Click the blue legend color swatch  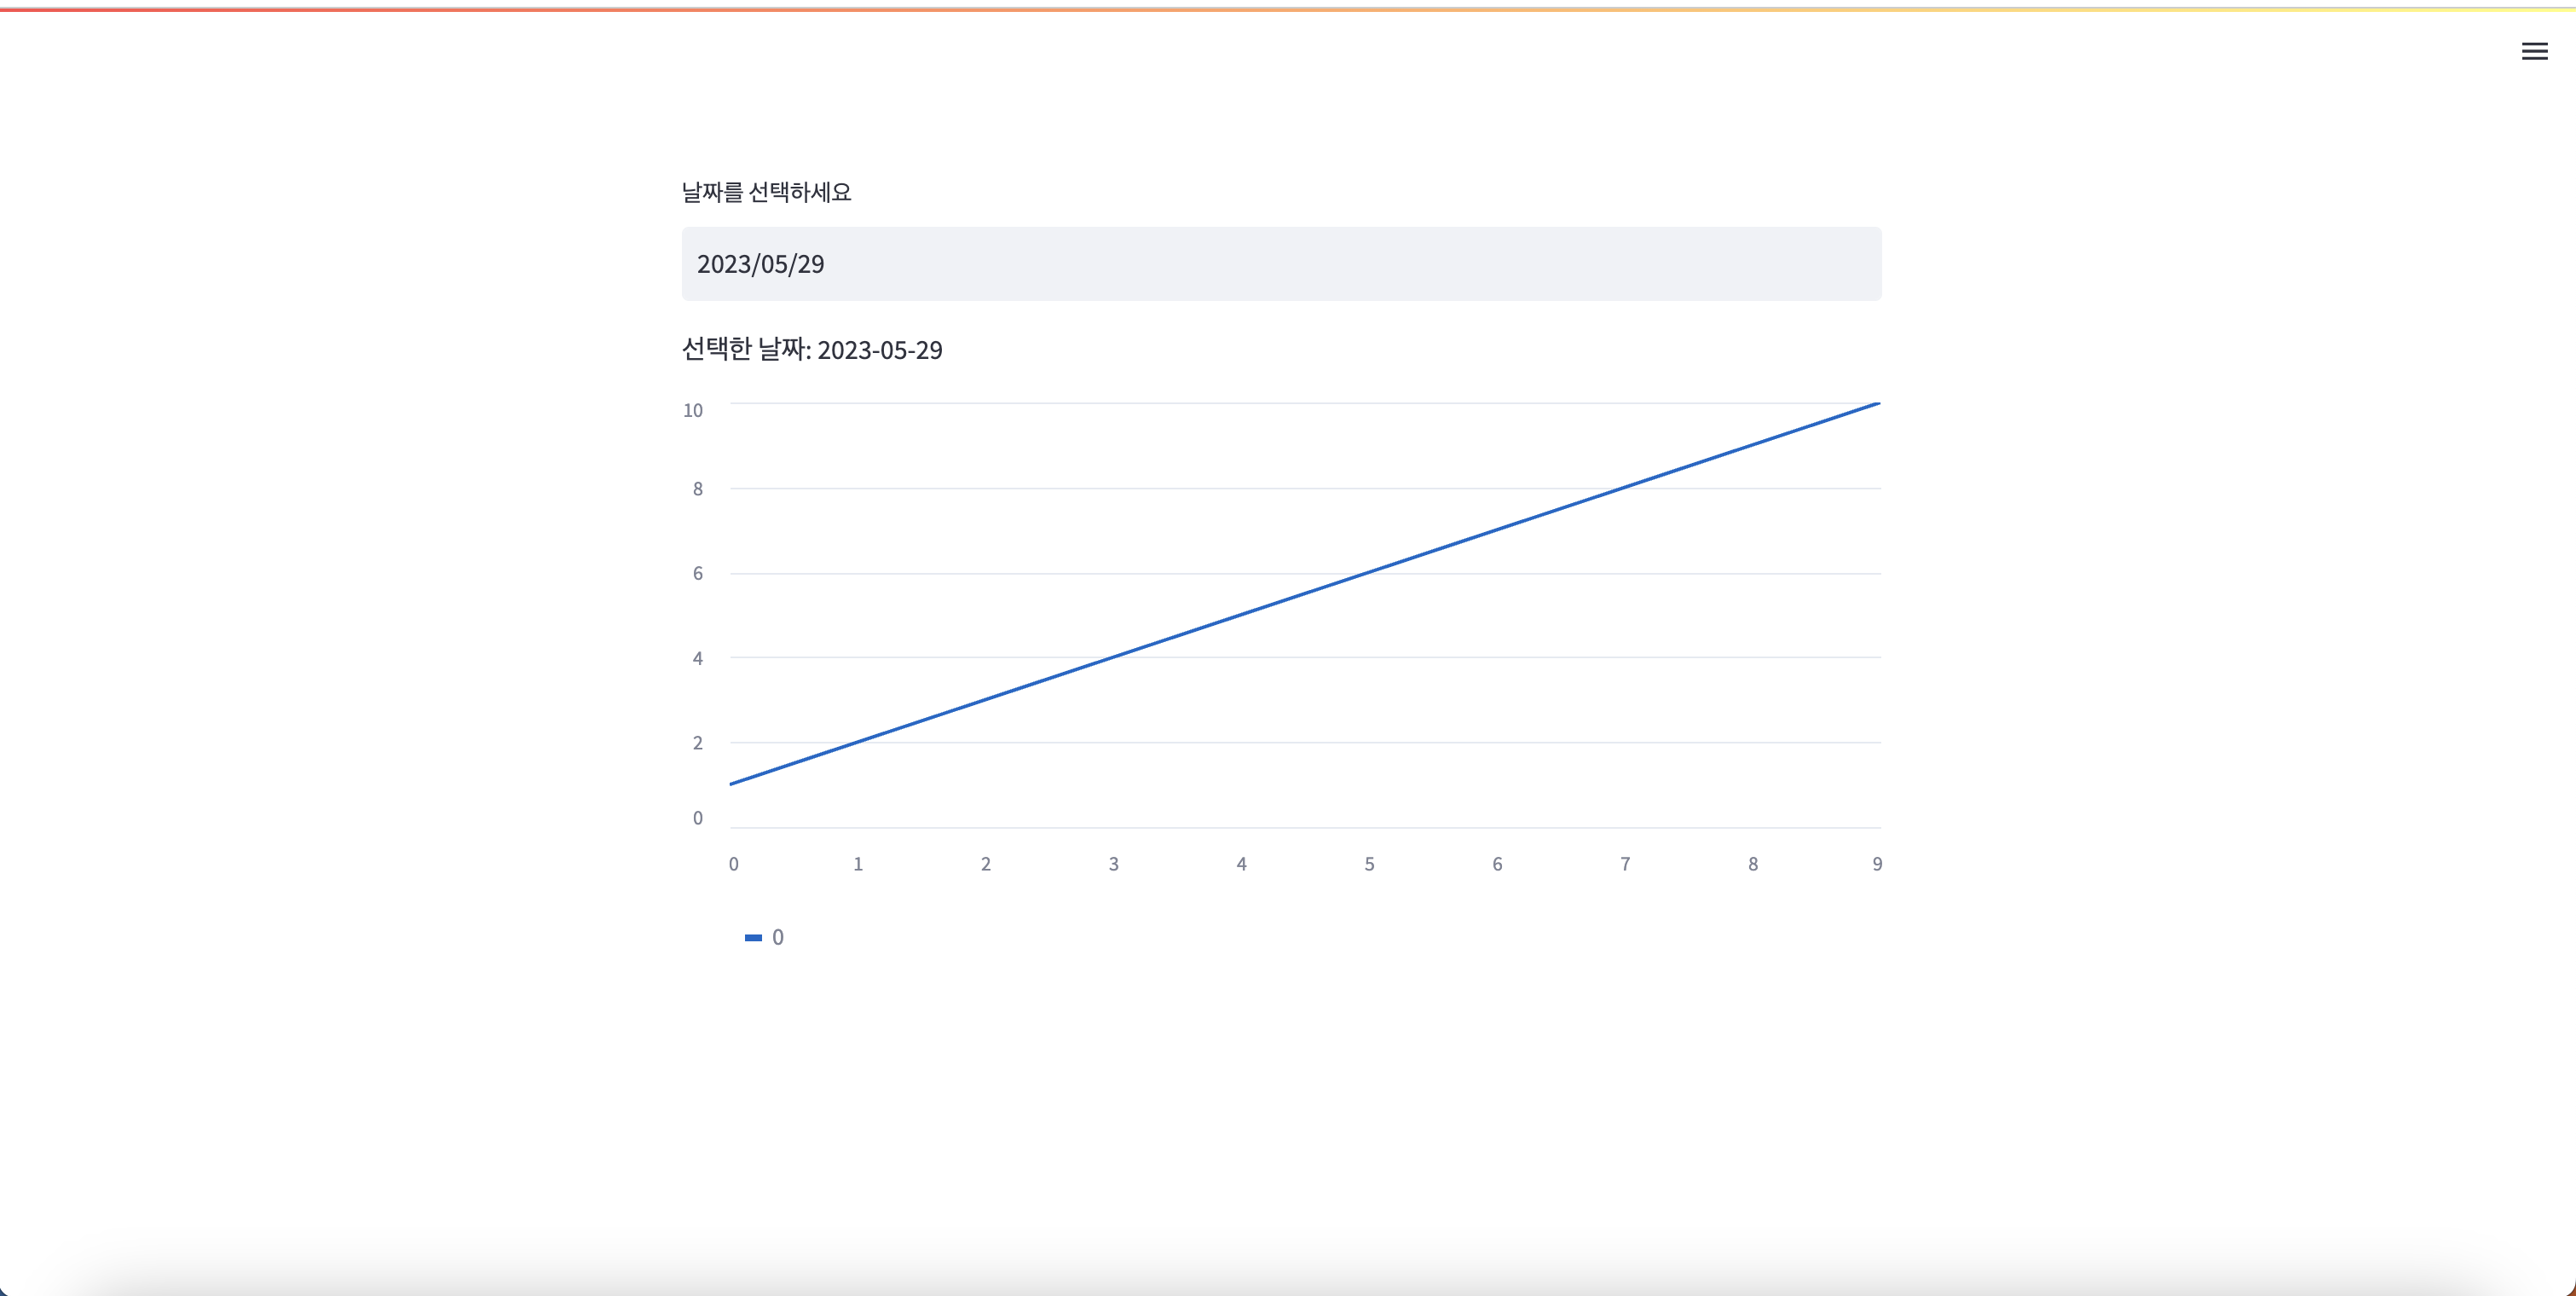tap(753, 938)
